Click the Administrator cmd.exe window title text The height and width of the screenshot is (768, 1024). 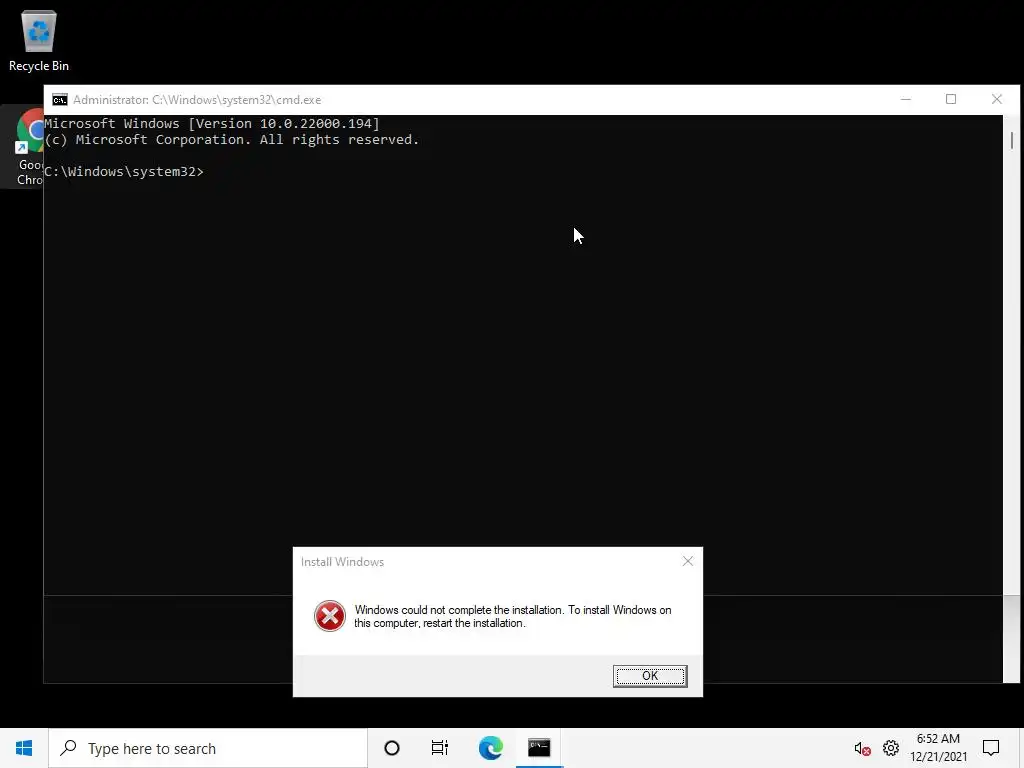point(197,100)
